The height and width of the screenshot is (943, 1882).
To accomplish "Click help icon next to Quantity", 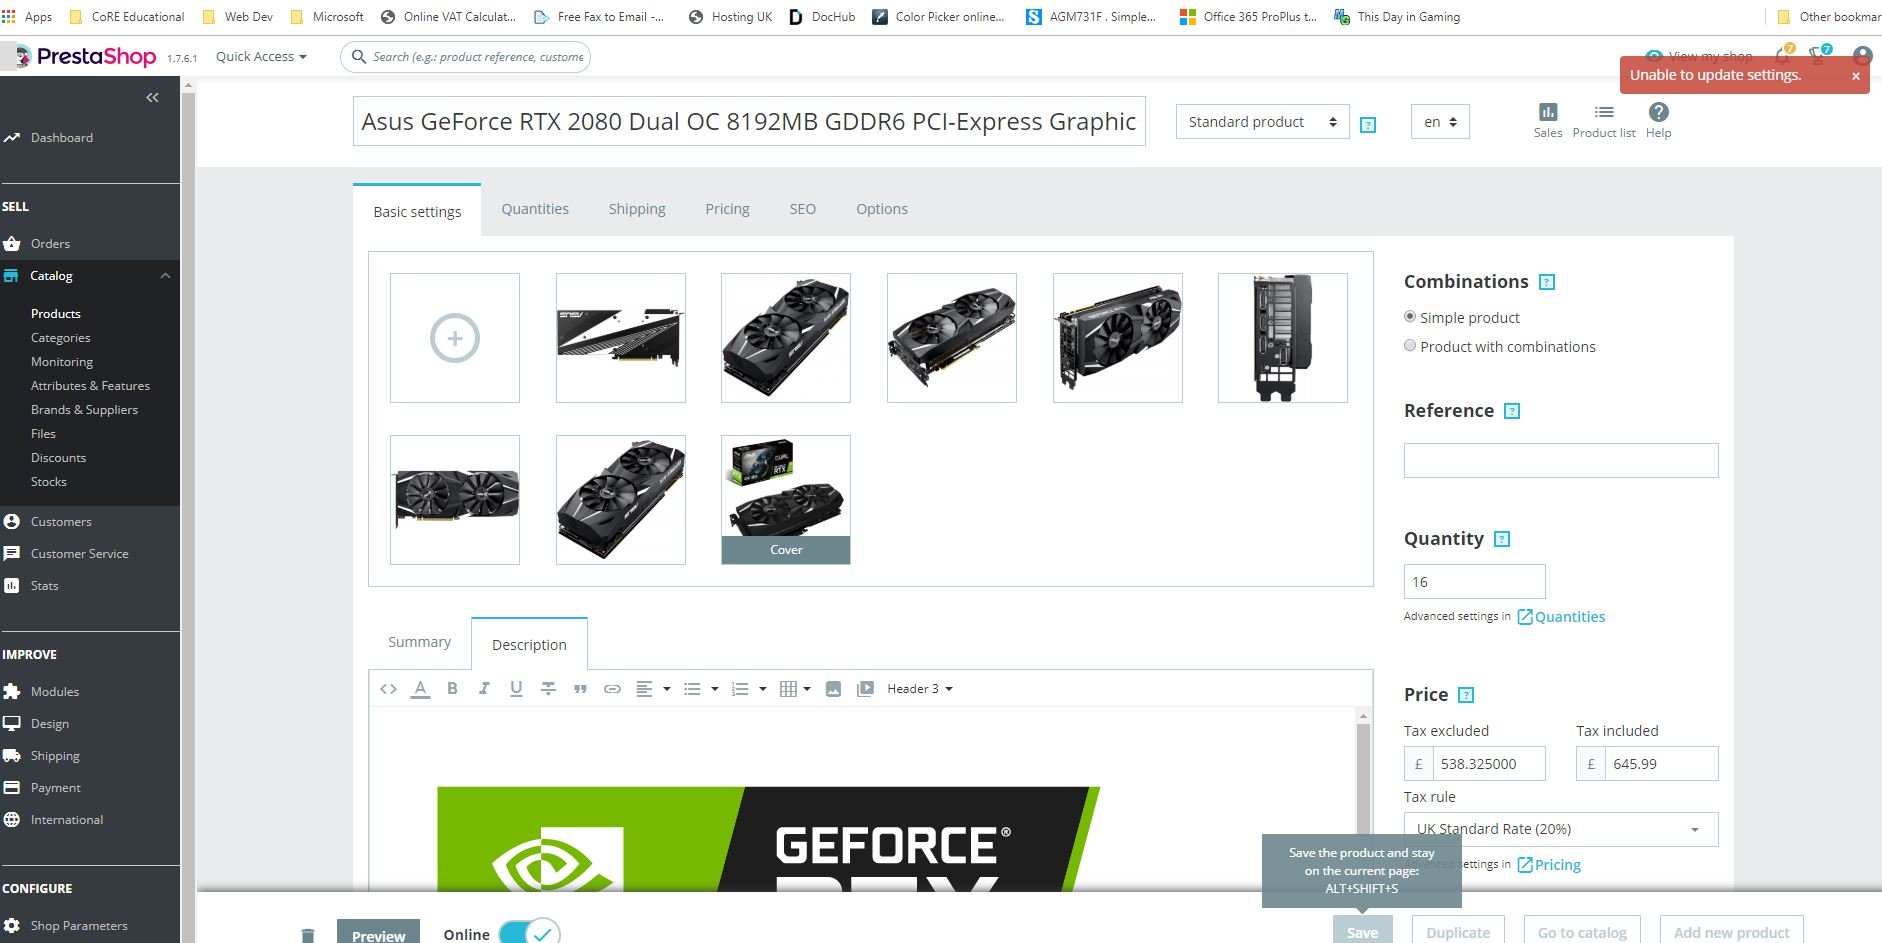I will (x=1501, y=539).
